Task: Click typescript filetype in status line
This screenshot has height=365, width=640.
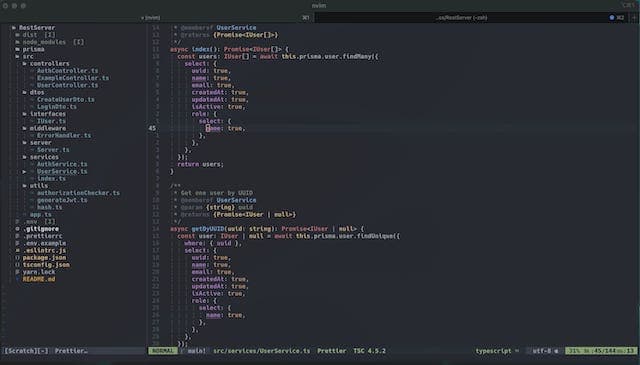Action: point(493,351)
